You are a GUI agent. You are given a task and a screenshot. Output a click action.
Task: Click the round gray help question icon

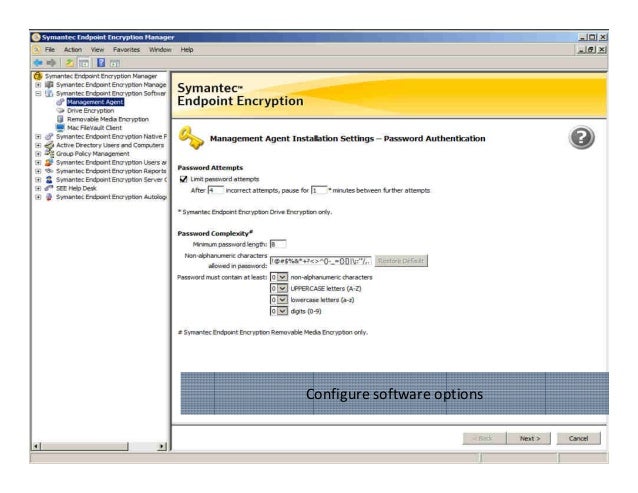(x=581, y=137)
